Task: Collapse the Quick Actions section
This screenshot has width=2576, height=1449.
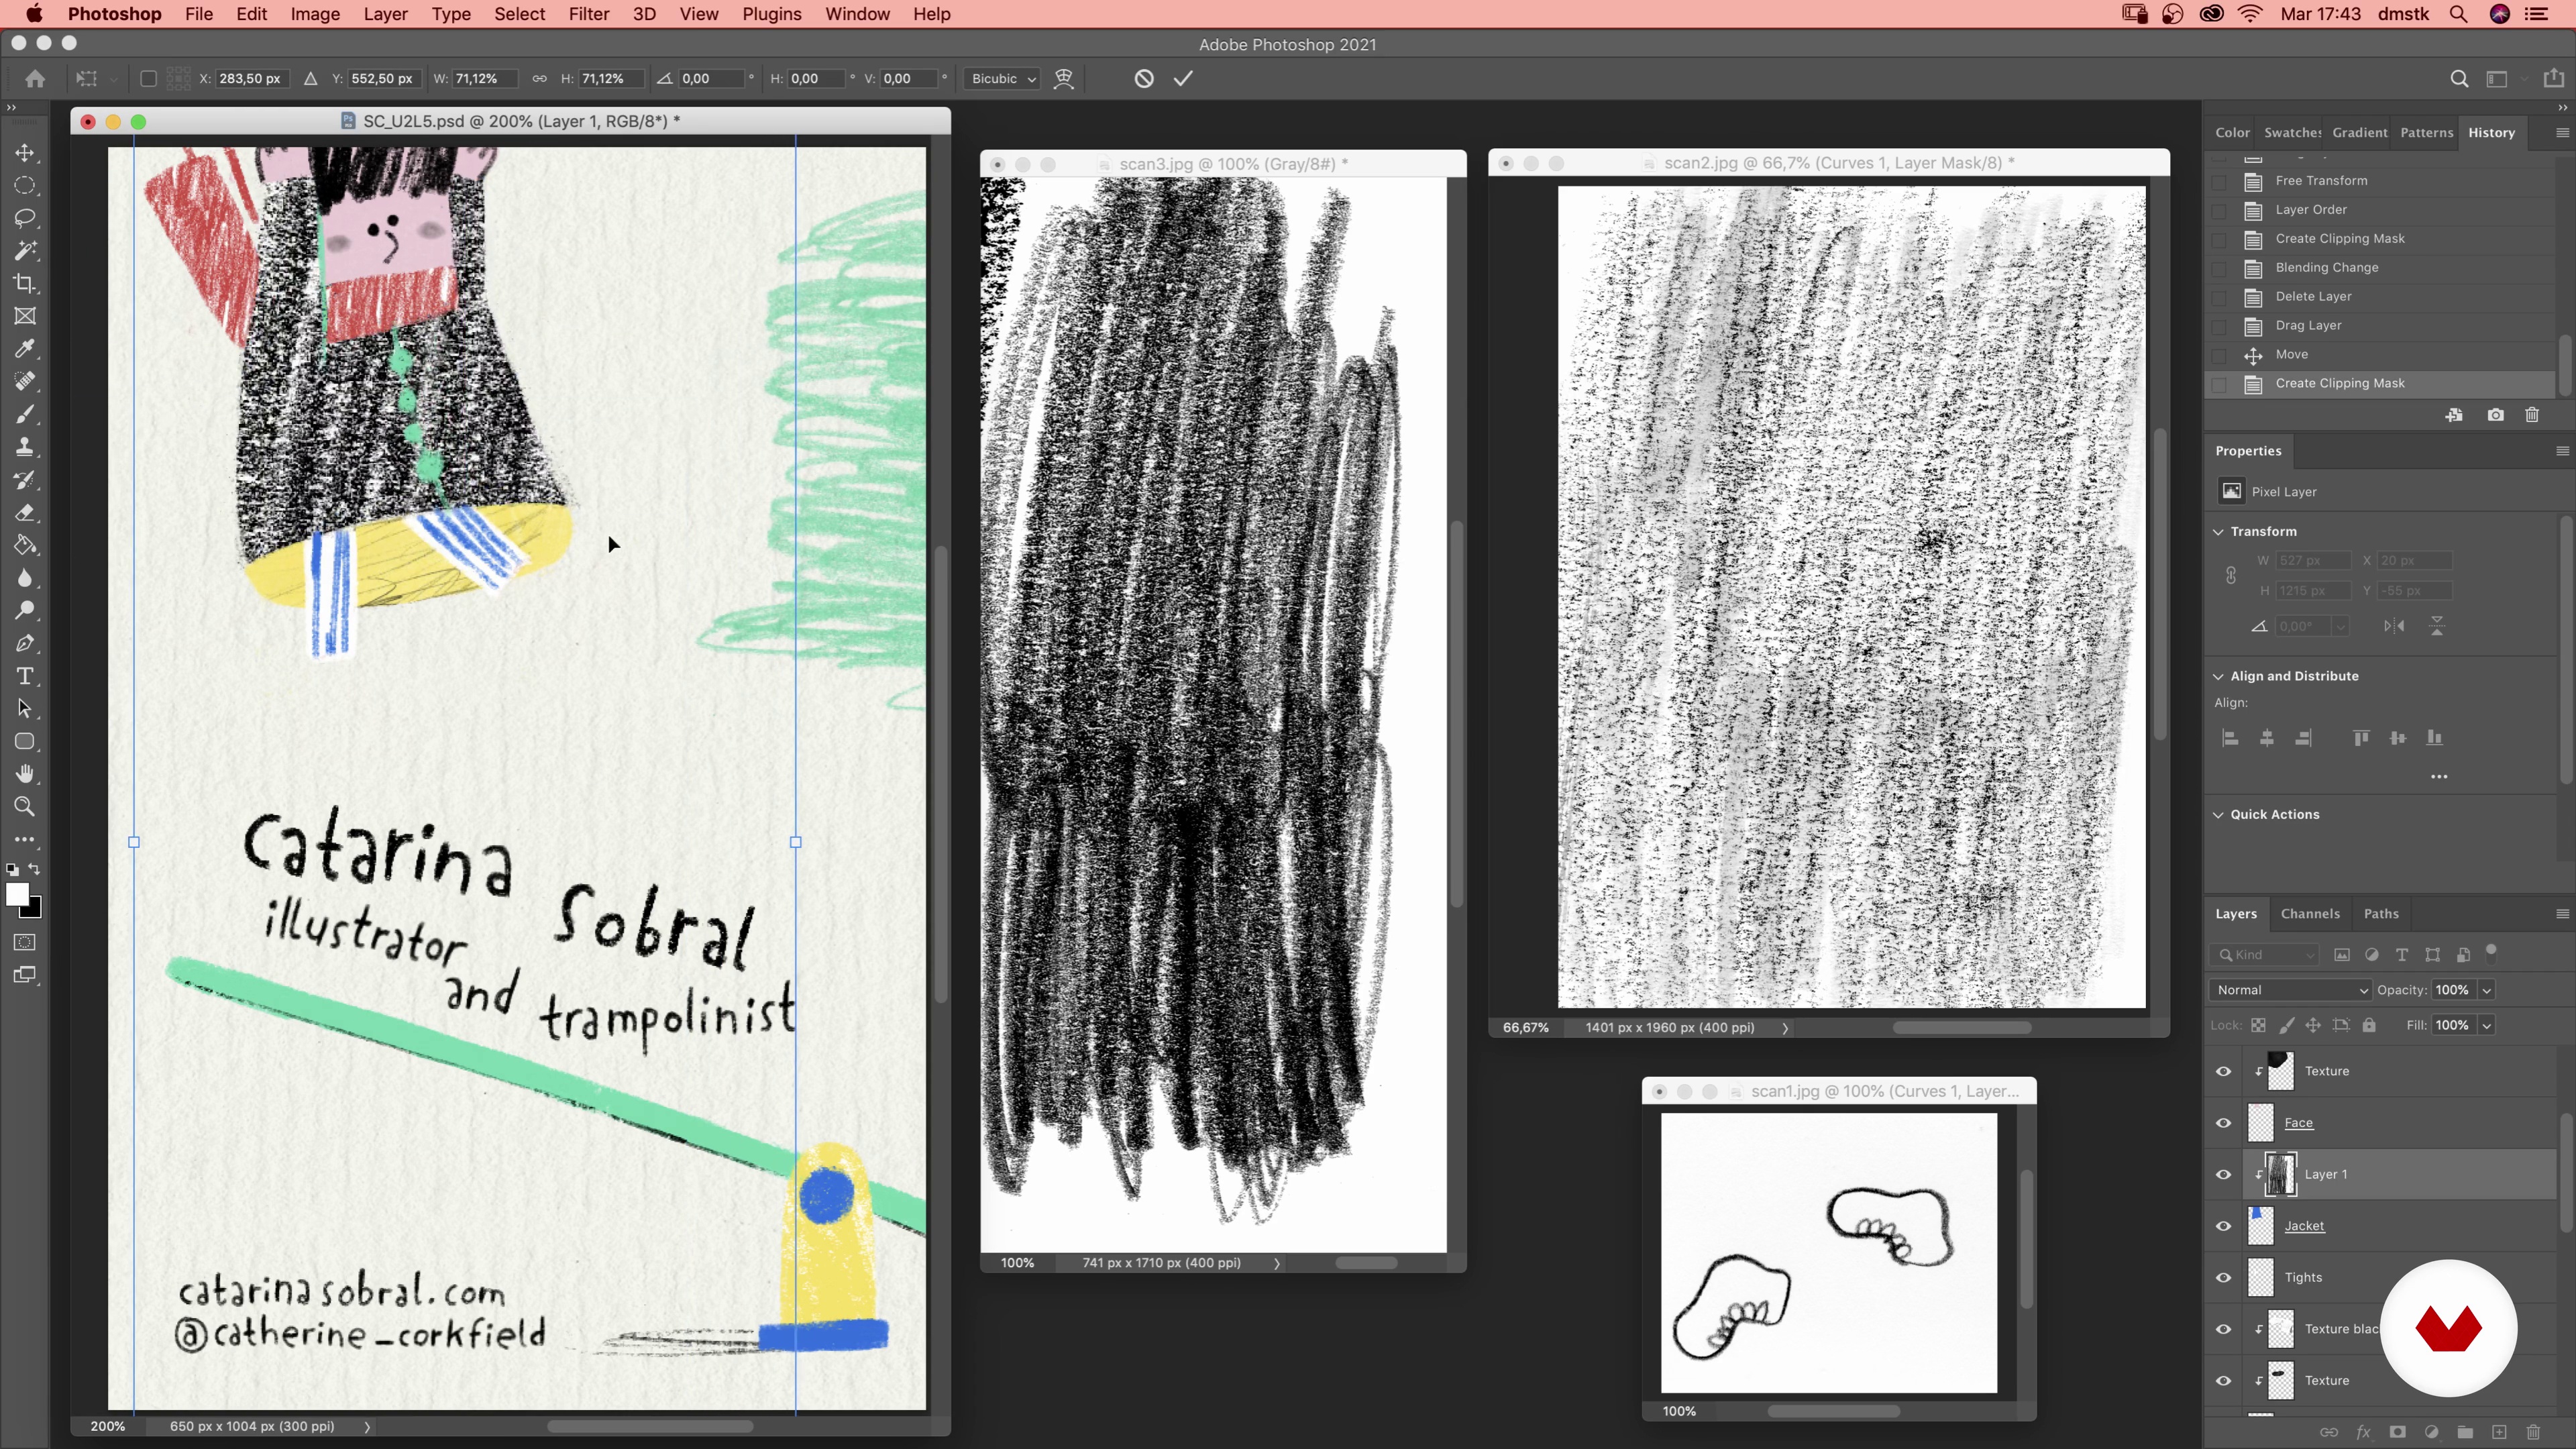Action: 2219,815
